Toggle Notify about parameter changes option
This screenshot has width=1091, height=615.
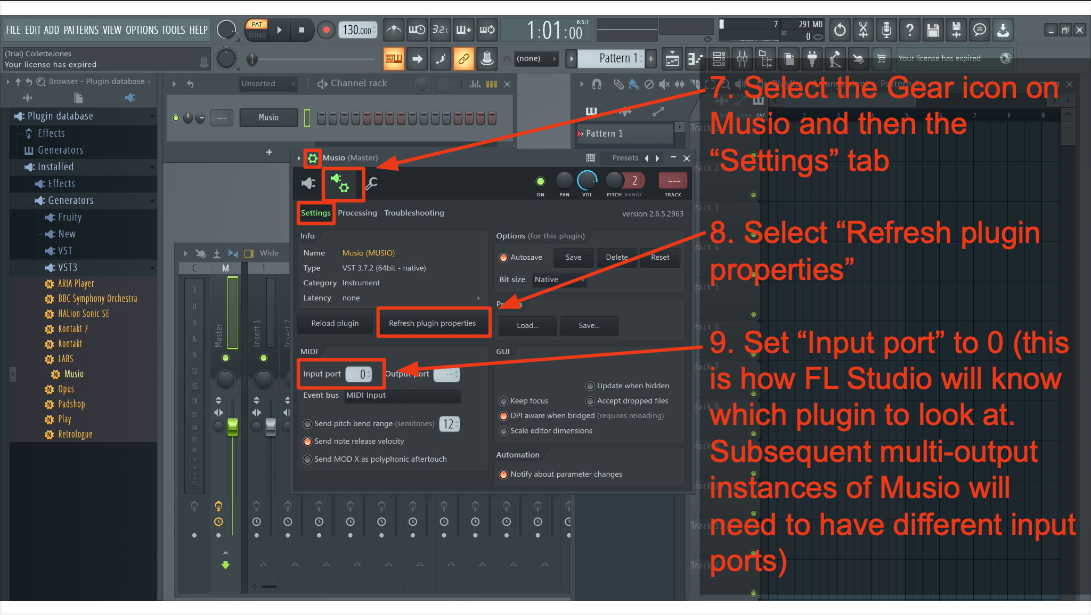click(x=503, y=474)
